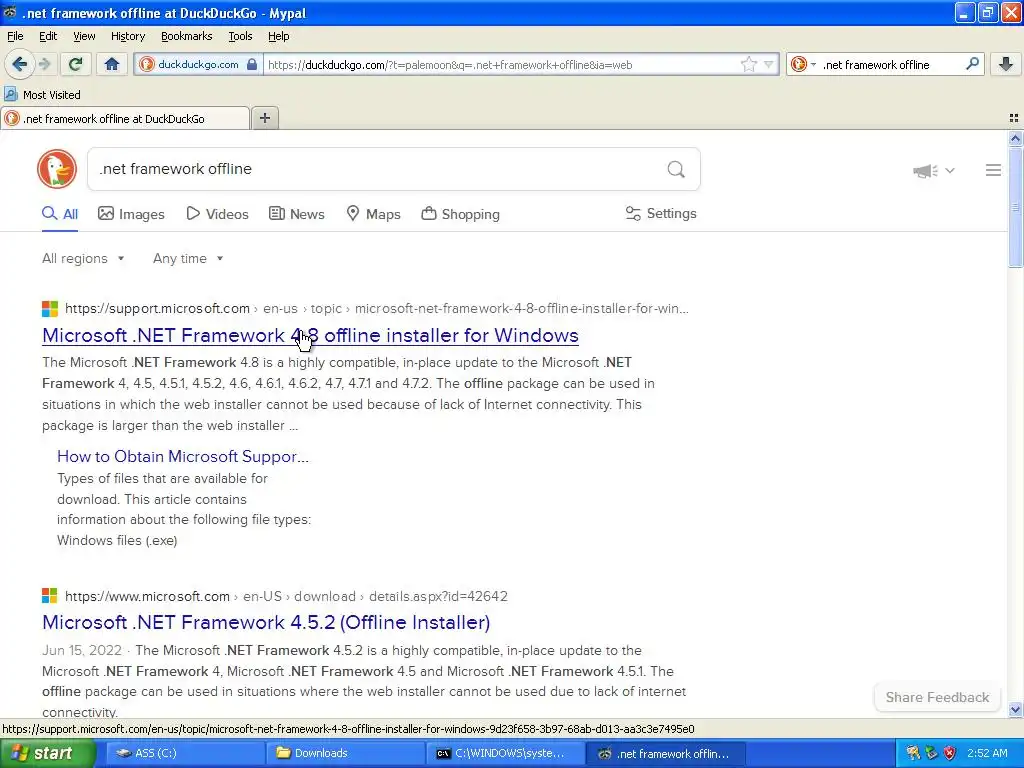Click the padlock site identity icon
Screen dimensions: 1024x768
tap(251, 64)
